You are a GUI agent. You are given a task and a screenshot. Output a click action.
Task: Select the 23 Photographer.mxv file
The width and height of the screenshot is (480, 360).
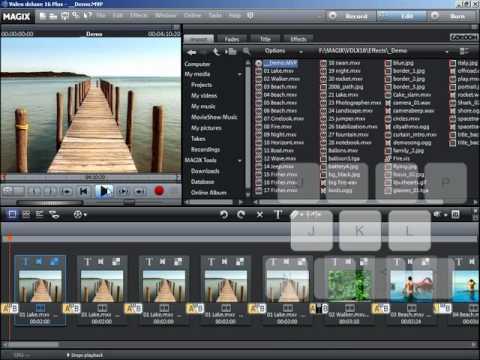point(351,103)
